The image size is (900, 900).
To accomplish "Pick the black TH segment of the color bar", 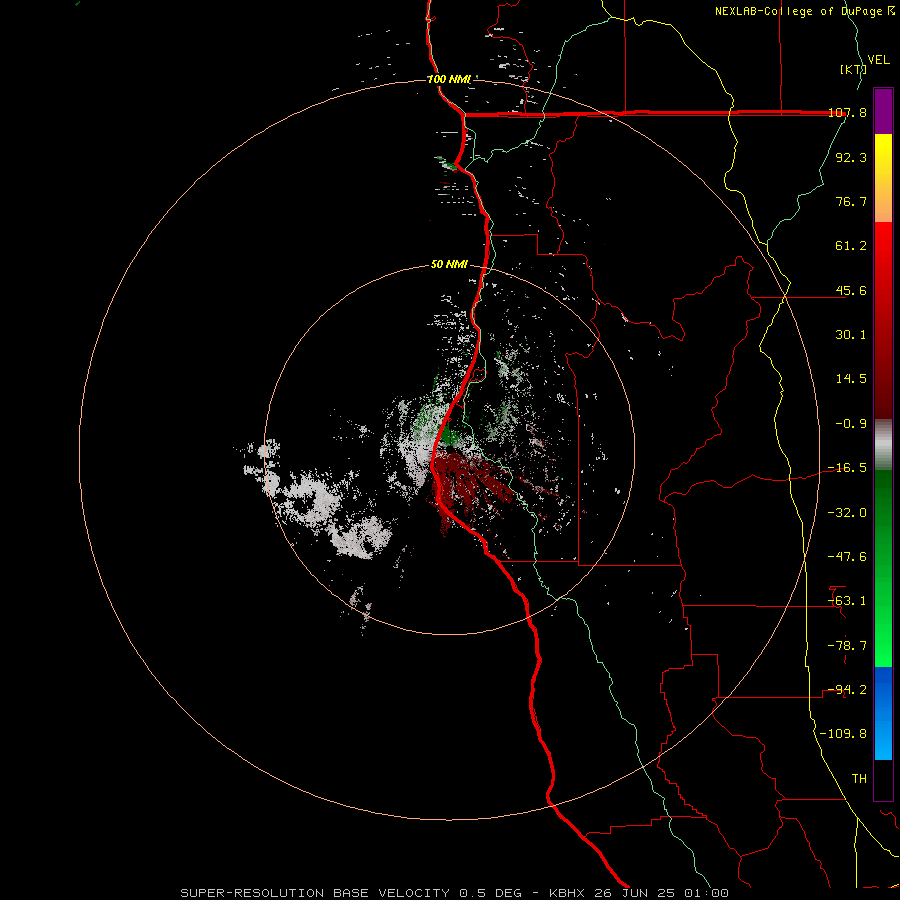I will click(x=883, y=780).
